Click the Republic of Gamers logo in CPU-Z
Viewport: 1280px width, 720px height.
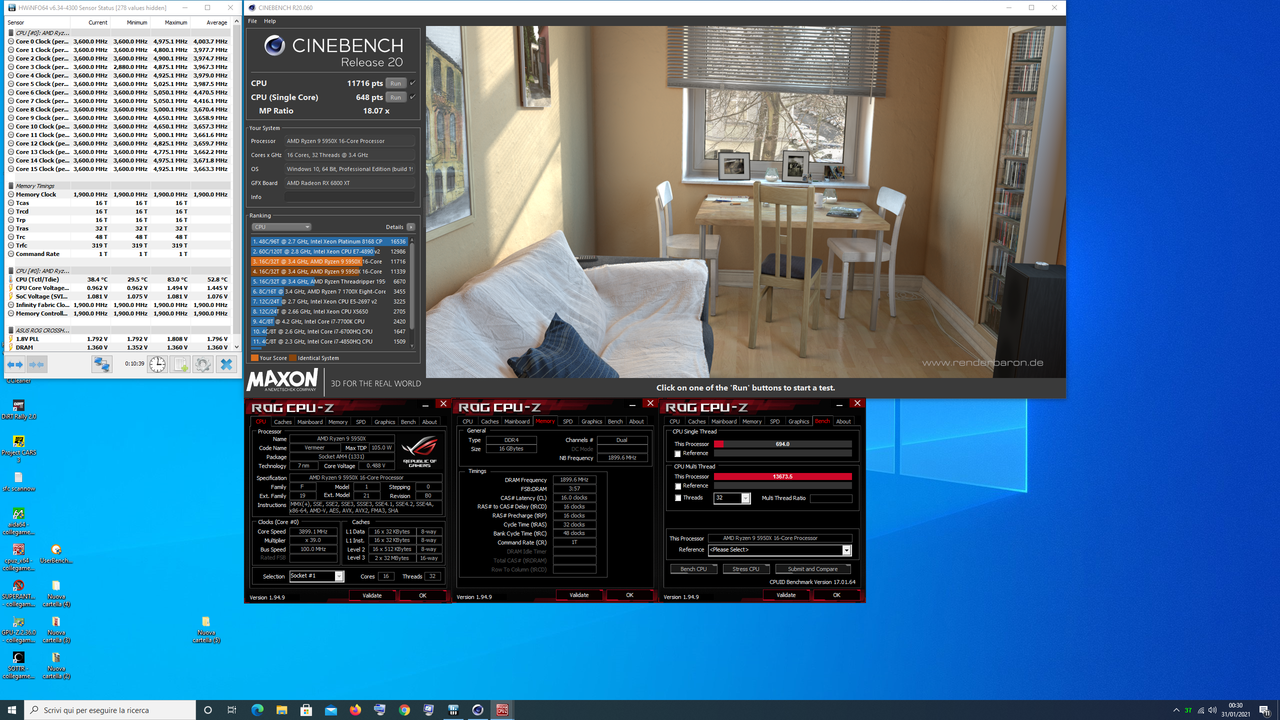pos(418,452)
